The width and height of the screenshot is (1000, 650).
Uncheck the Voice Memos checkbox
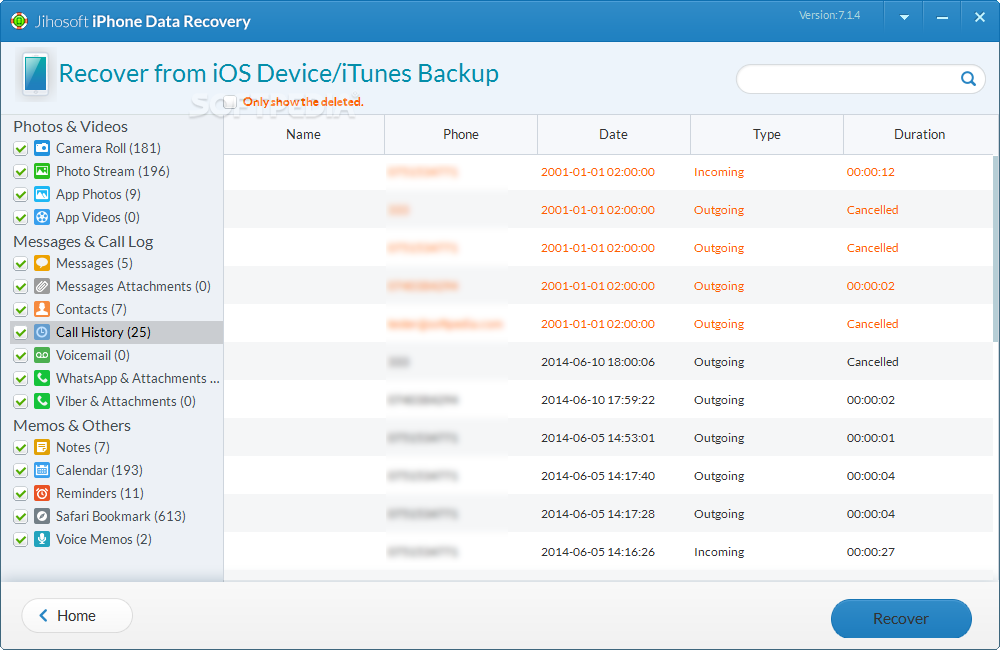[x=20, y=539]
